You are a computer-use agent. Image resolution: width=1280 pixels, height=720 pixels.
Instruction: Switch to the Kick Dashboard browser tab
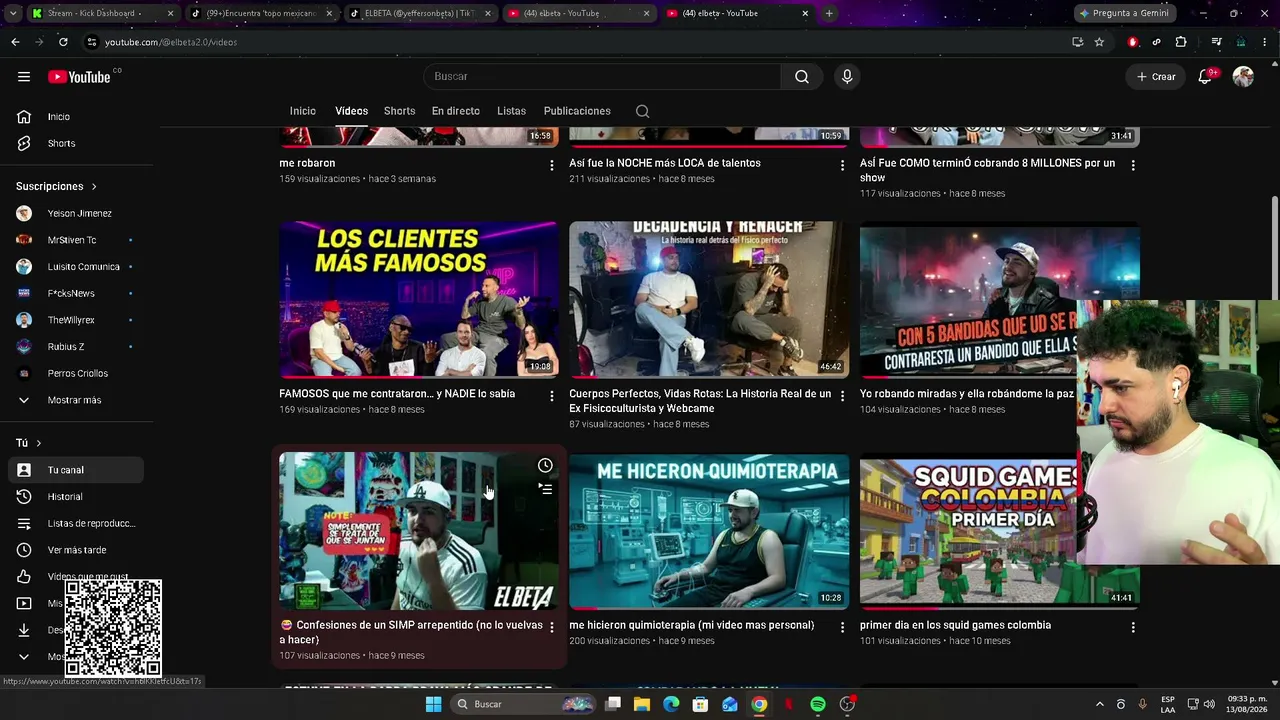(x=103, y=13)
